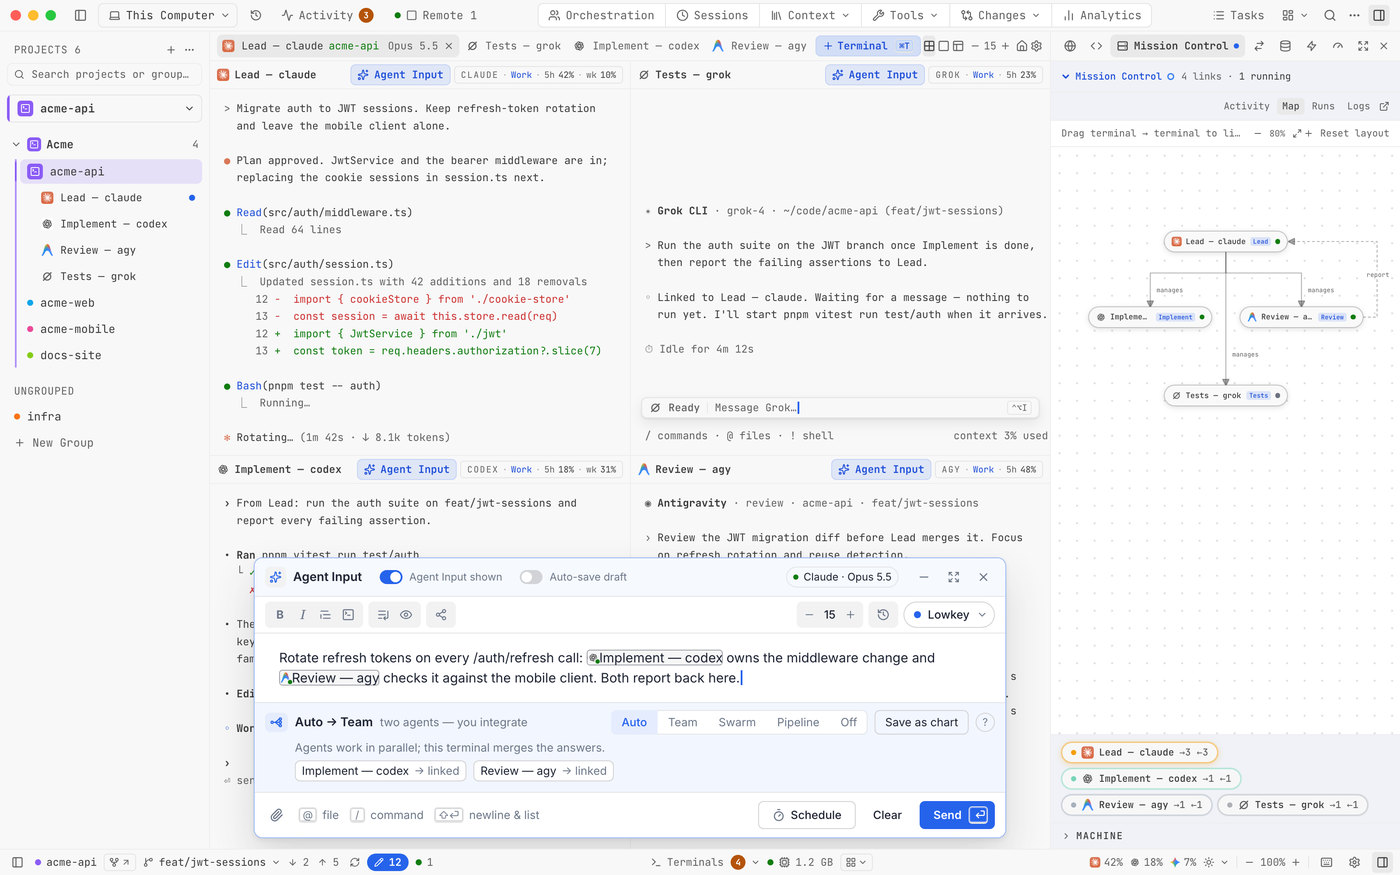Open bottom status bar settings gear

point(1354,862)
